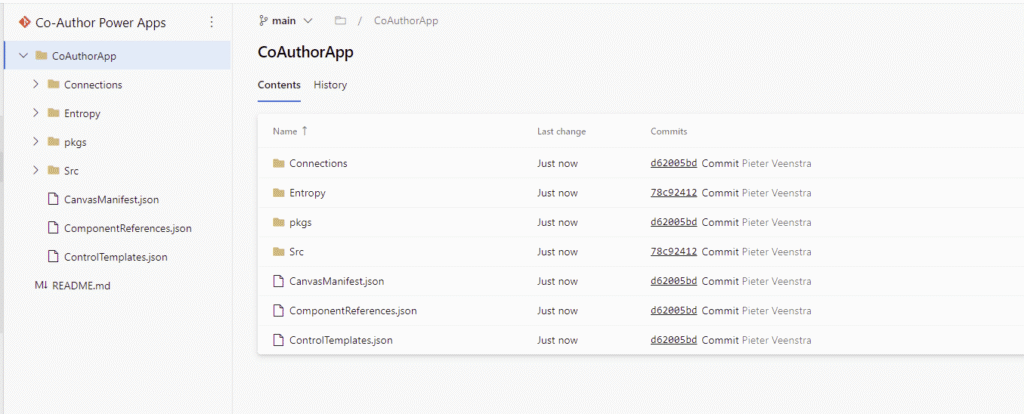This screenshot has height=414, width=1024.
Task: Open the main branch selector dropdown
Action: (x=286, y=20)
